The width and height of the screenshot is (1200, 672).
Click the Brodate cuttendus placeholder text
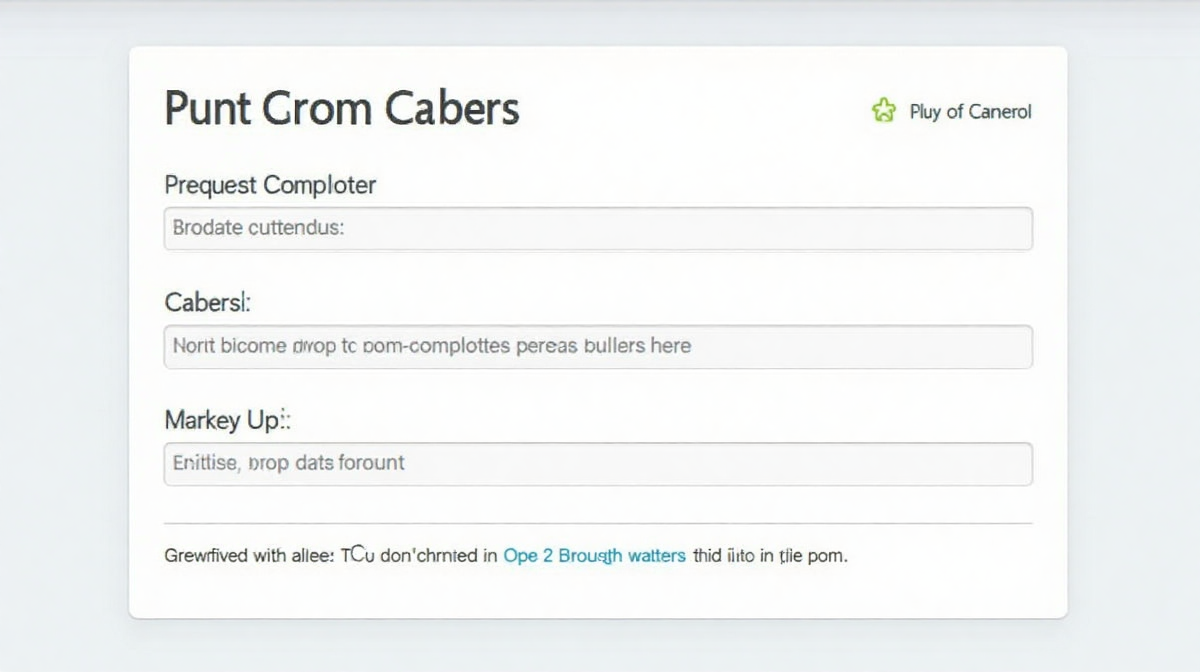[258, 228]
